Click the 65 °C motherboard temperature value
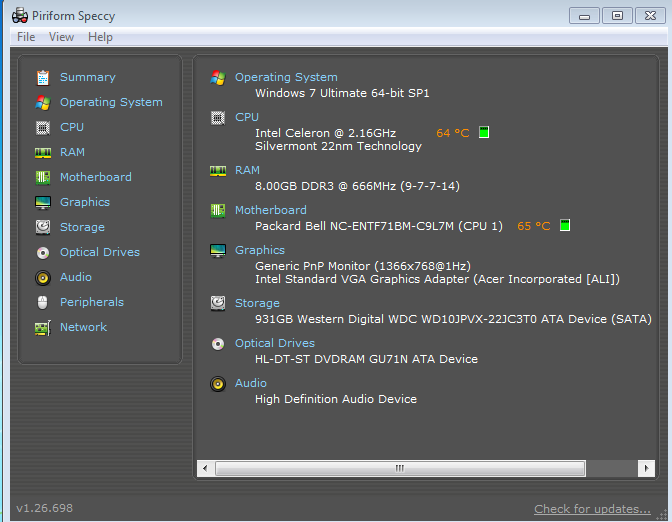Image resolution: width=672 pixels, height=522 pixels. tap(534, 226)
